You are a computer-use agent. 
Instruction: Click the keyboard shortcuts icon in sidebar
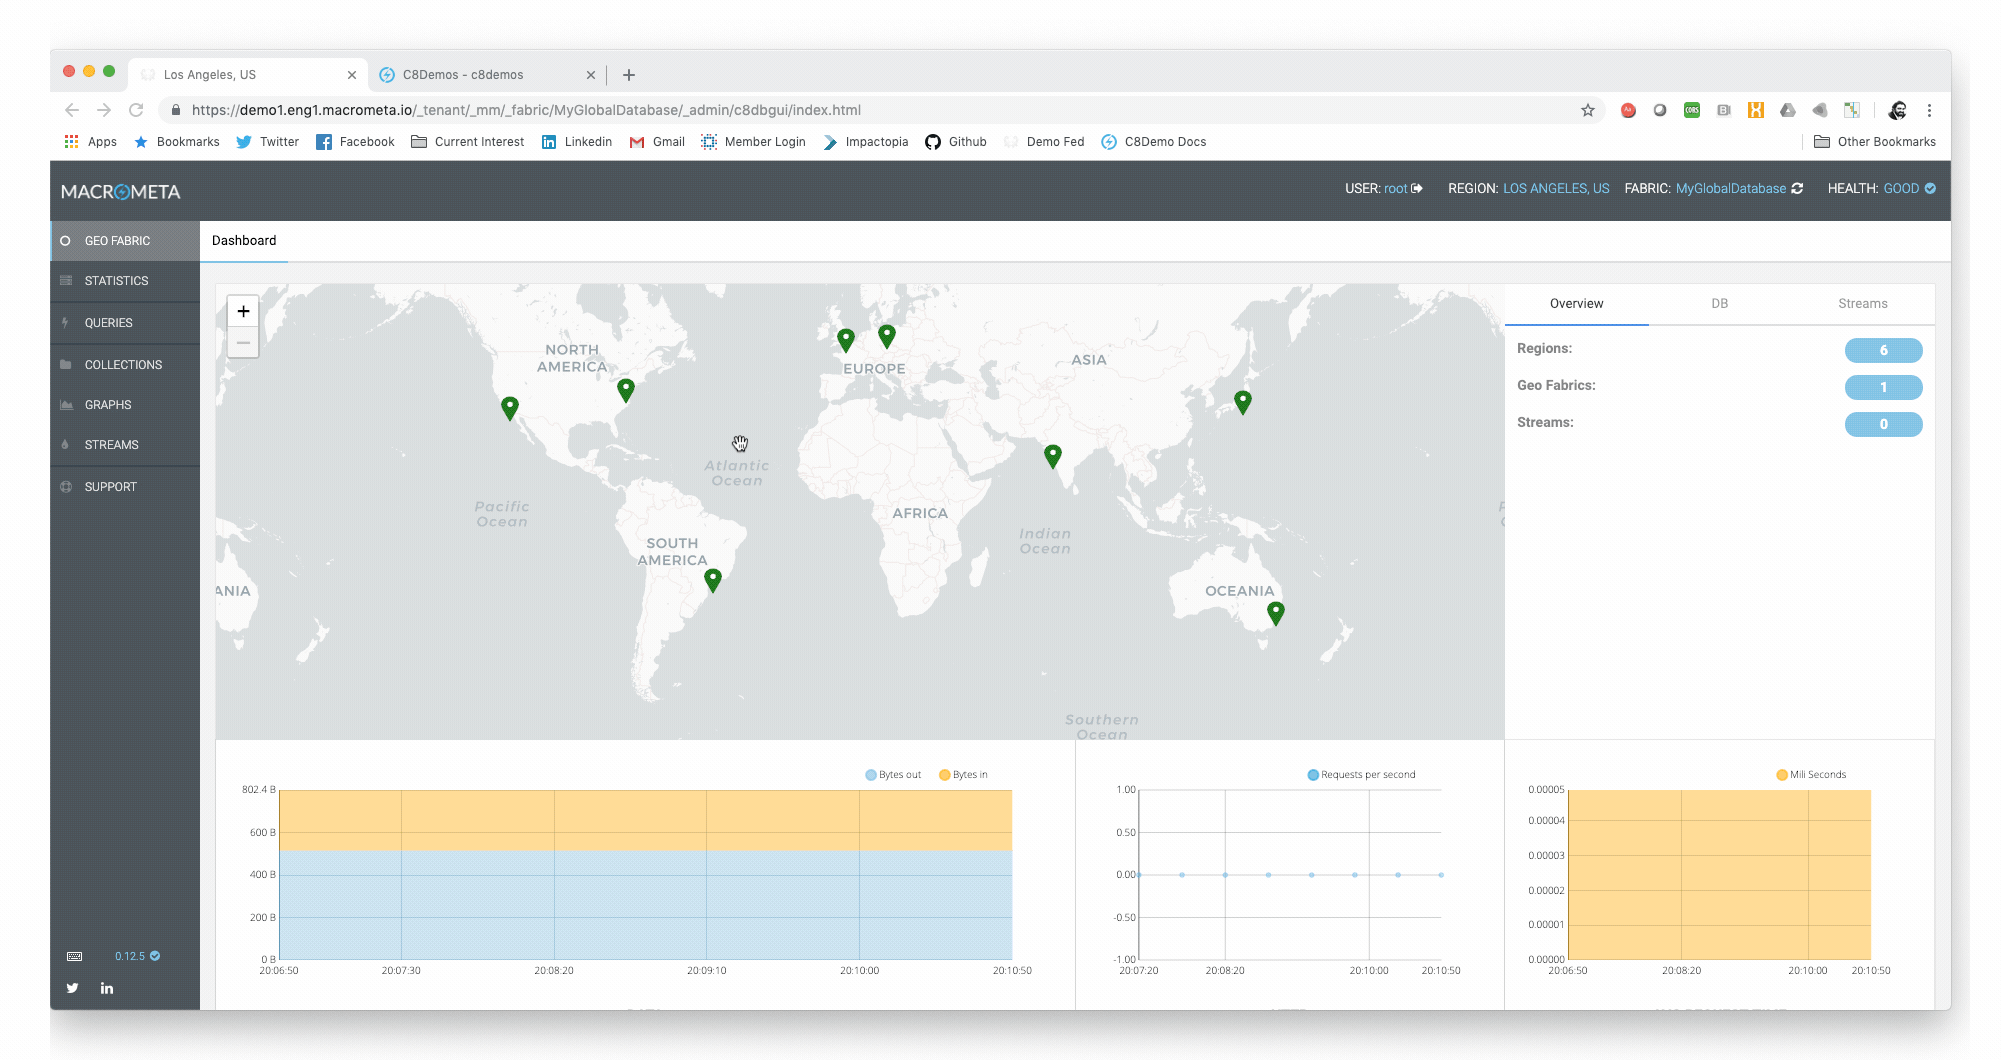(74, 957)
